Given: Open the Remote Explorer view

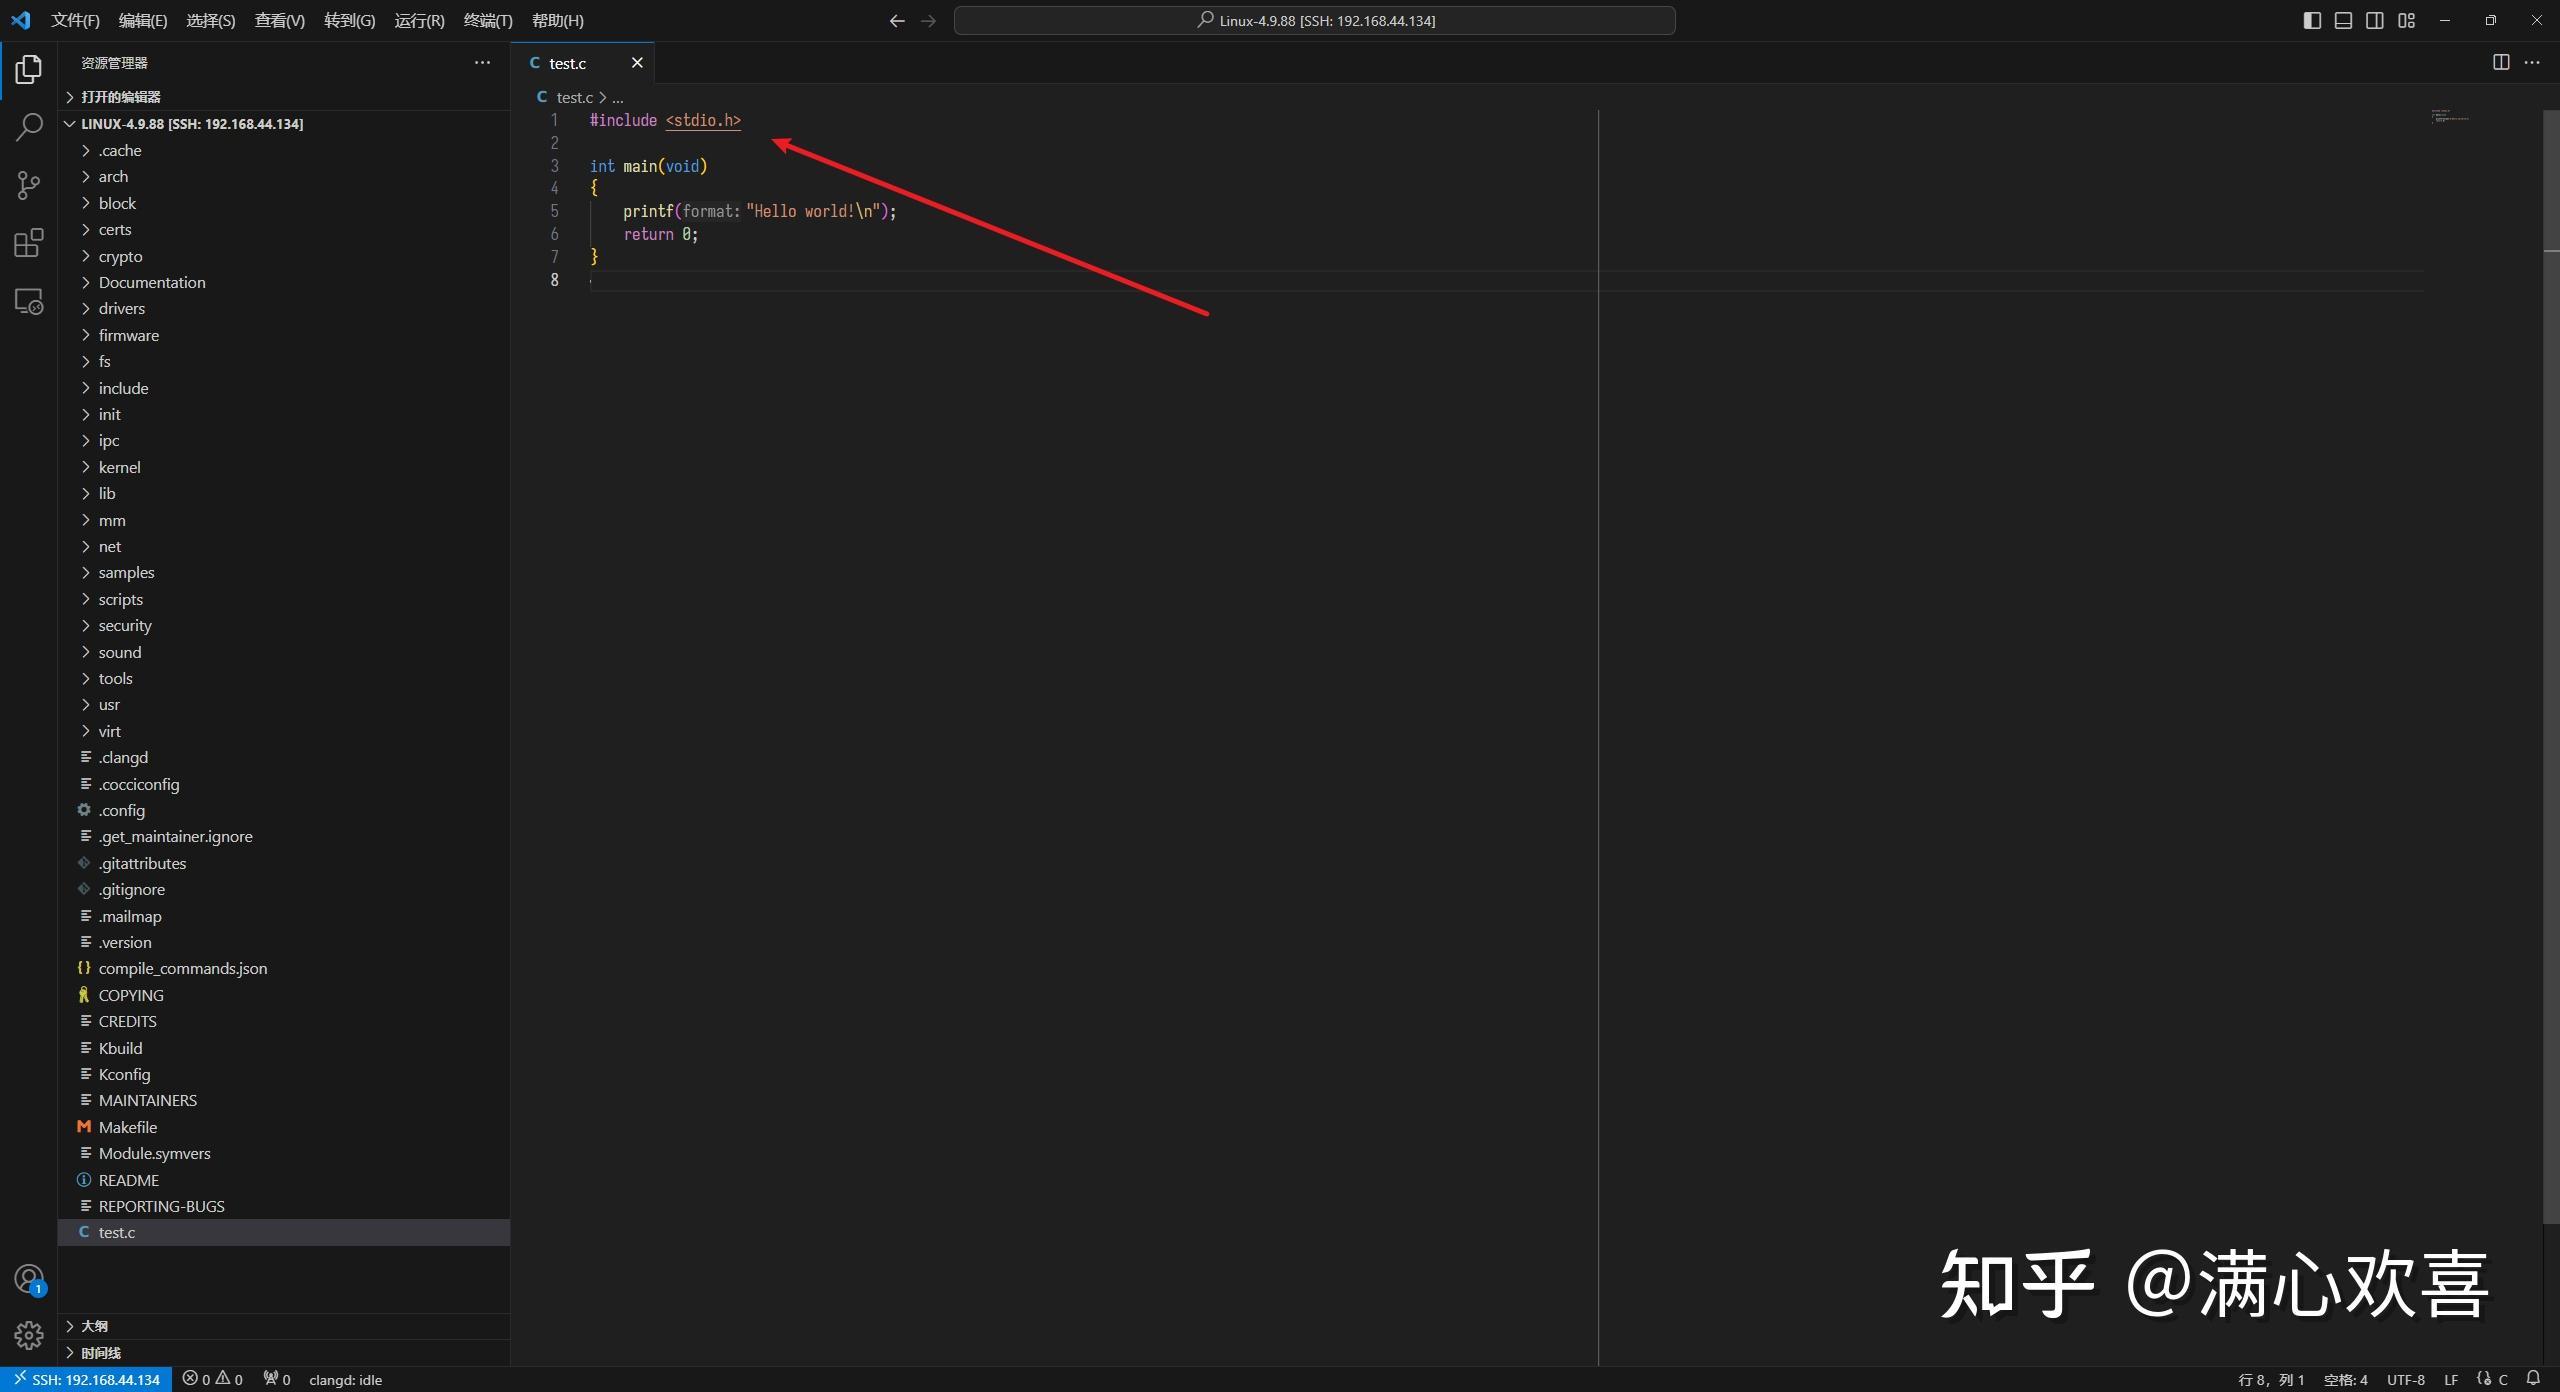Looking at the screenshot, I should (x=29, y=300).
